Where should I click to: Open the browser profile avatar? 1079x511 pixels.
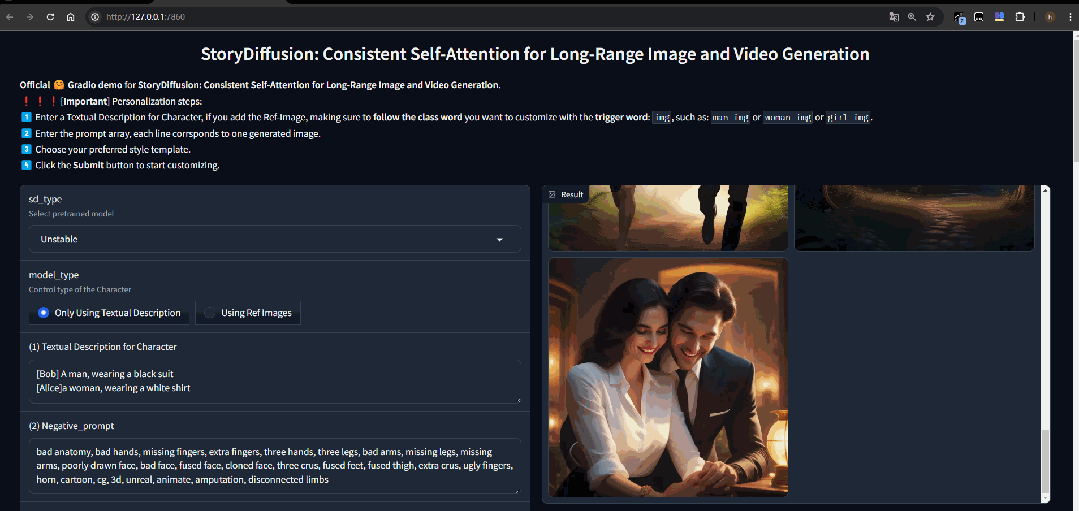pyautogui.click(x=1050, y=17)
